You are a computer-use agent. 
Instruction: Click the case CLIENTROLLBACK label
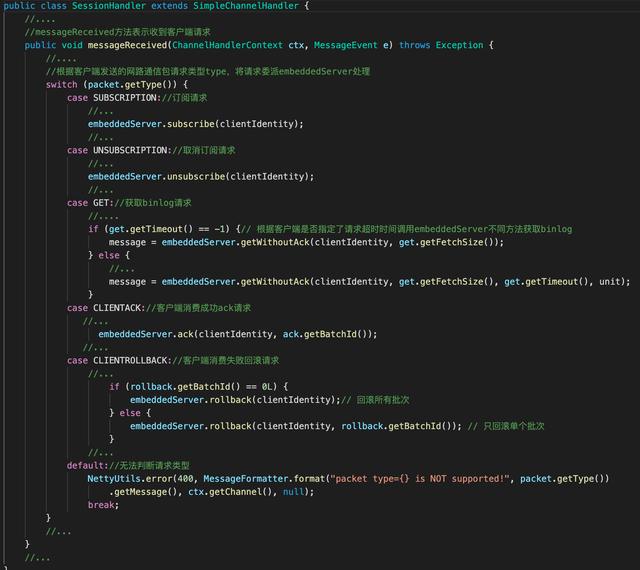point(119,361)
